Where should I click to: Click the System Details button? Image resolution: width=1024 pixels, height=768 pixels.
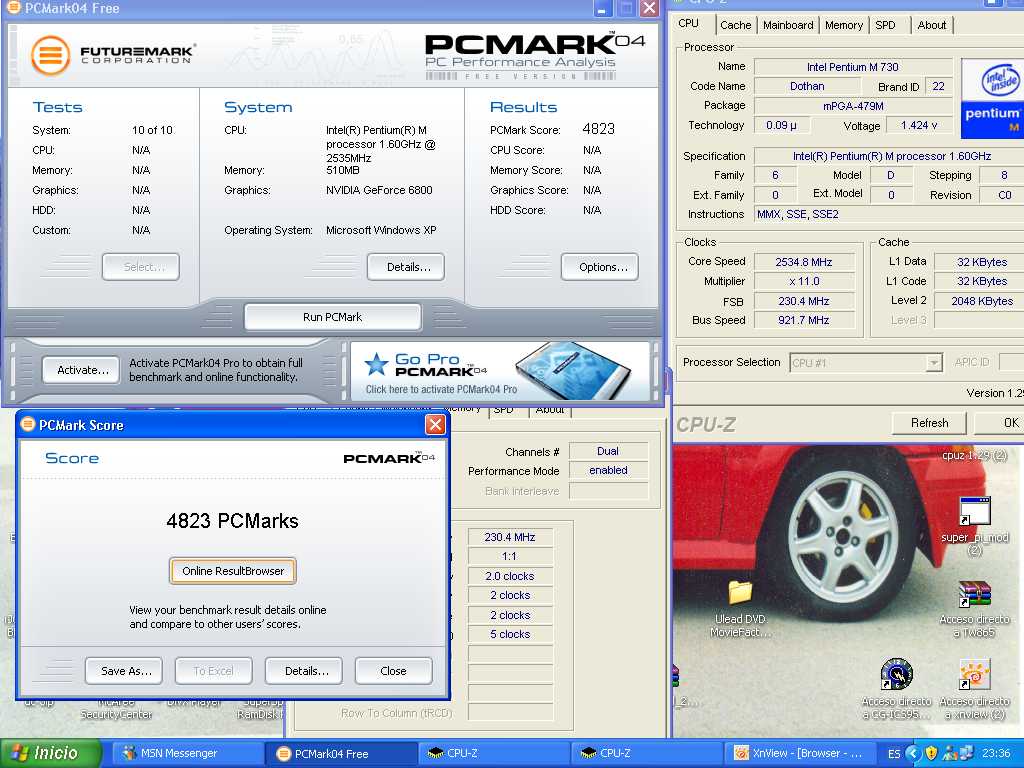click(x=408, y=267)
